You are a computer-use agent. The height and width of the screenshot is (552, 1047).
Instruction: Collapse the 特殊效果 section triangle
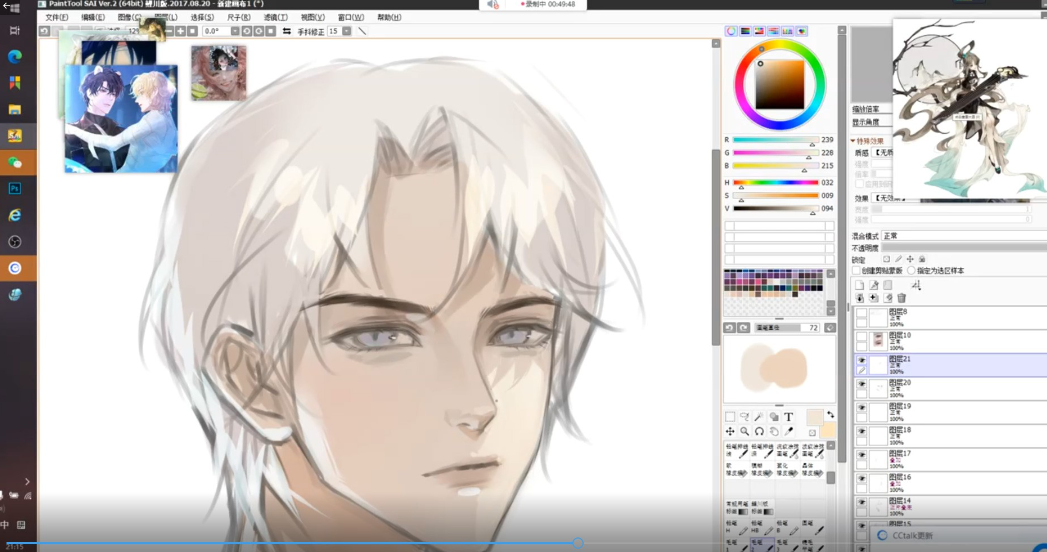(853, 141)
